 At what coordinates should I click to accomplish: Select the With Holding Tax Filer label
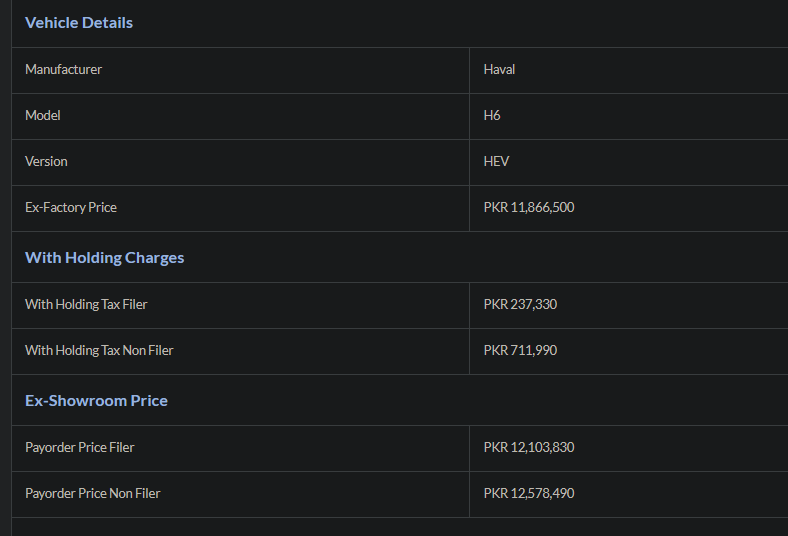86,304
